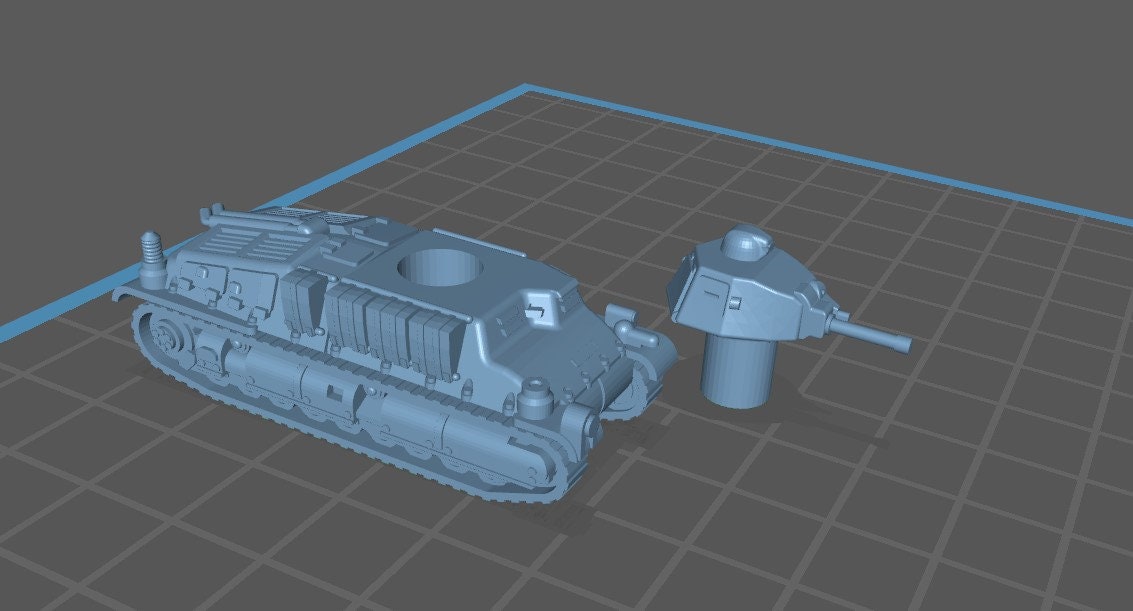Click the coiled spring part at tank rear

pos(152,254)
